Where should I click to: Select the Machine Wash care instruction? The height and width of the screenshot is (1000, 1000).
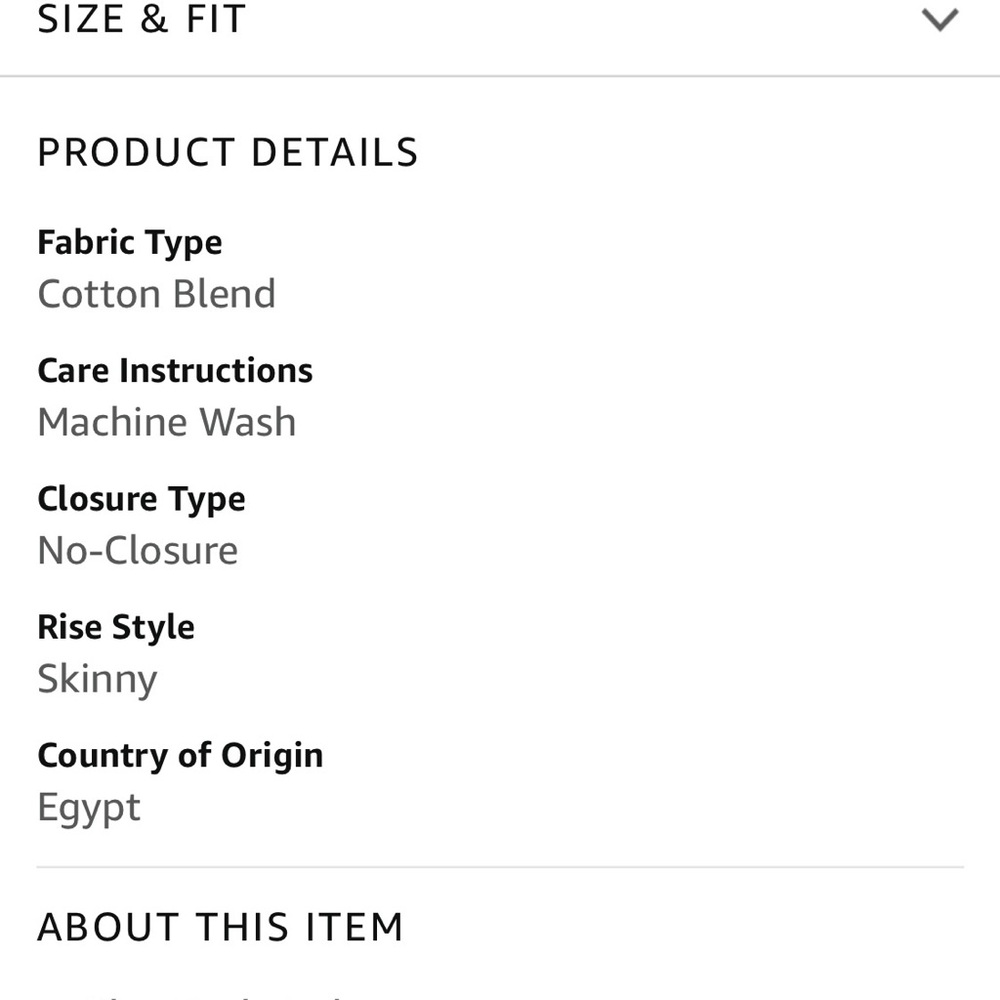point(166,421)
